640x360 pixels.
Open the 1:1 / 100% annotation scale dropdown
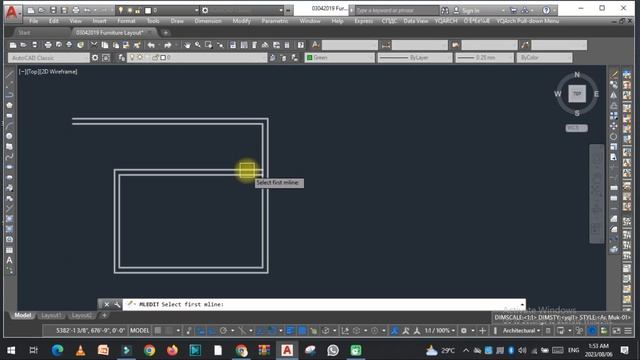(x=440, y=331)
